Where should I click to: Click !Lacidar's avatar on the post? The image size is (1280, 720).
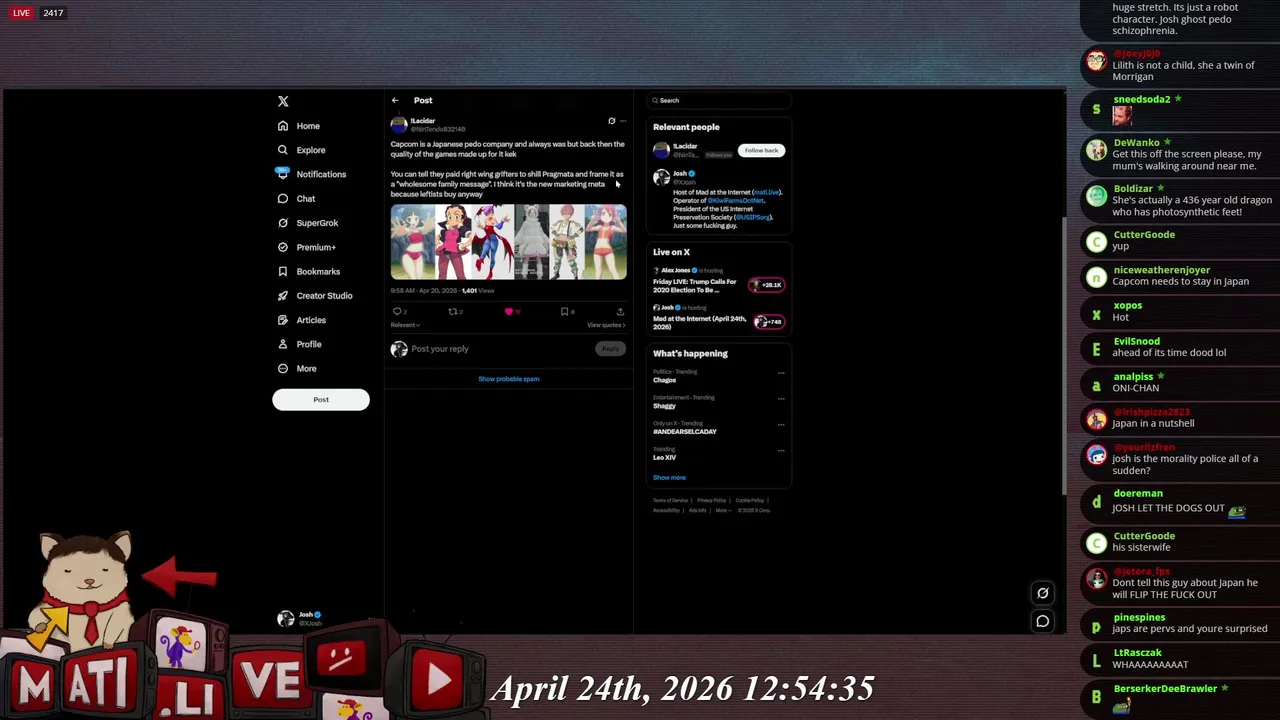[x=399, y=125]
